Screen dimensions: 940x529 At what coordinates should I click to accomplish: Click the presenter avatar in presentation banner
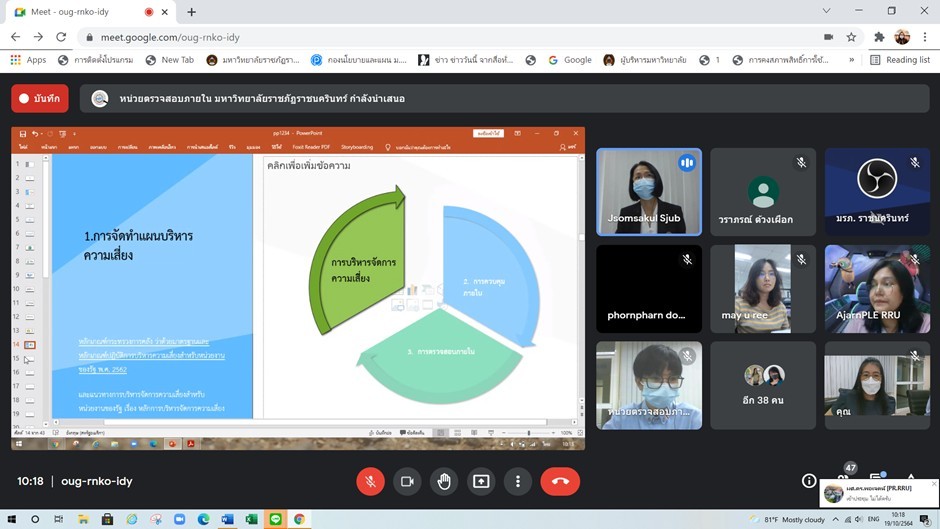tap(100, 98)
